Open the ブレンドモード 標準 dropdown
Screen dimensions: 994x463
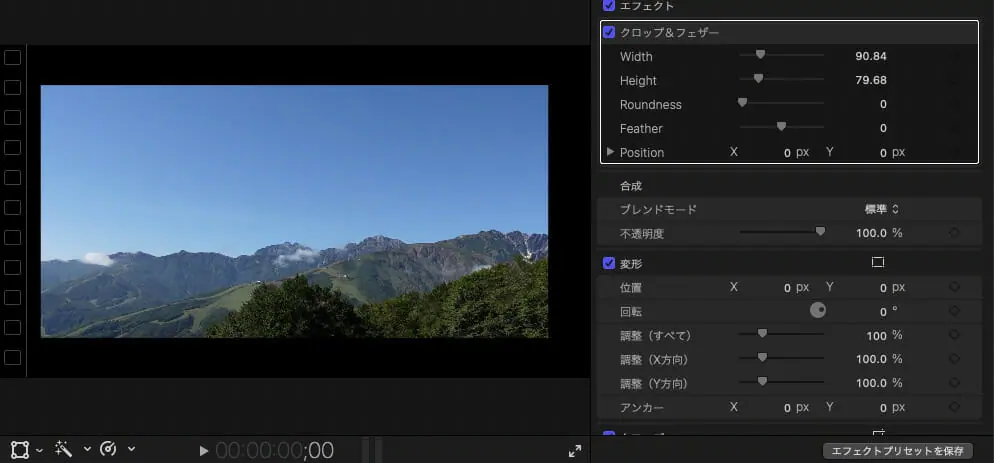coord(881,209)
